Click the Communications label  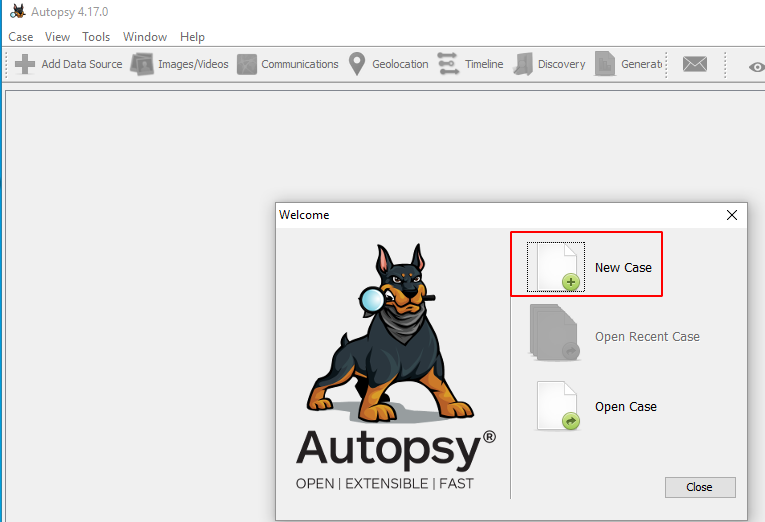(x=300, y=64)
